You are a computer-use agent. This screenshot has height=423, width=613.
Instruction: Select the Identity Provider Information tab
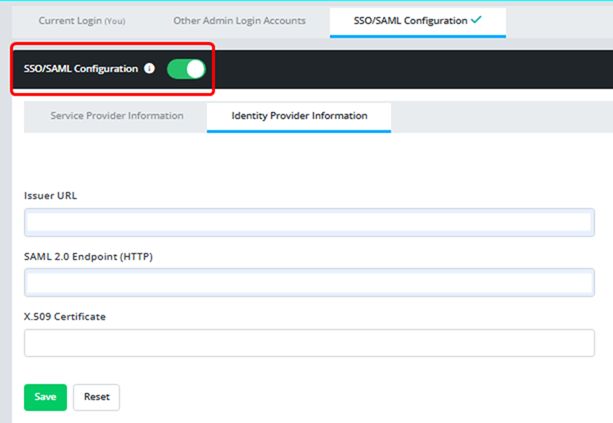tap(299, 117)
